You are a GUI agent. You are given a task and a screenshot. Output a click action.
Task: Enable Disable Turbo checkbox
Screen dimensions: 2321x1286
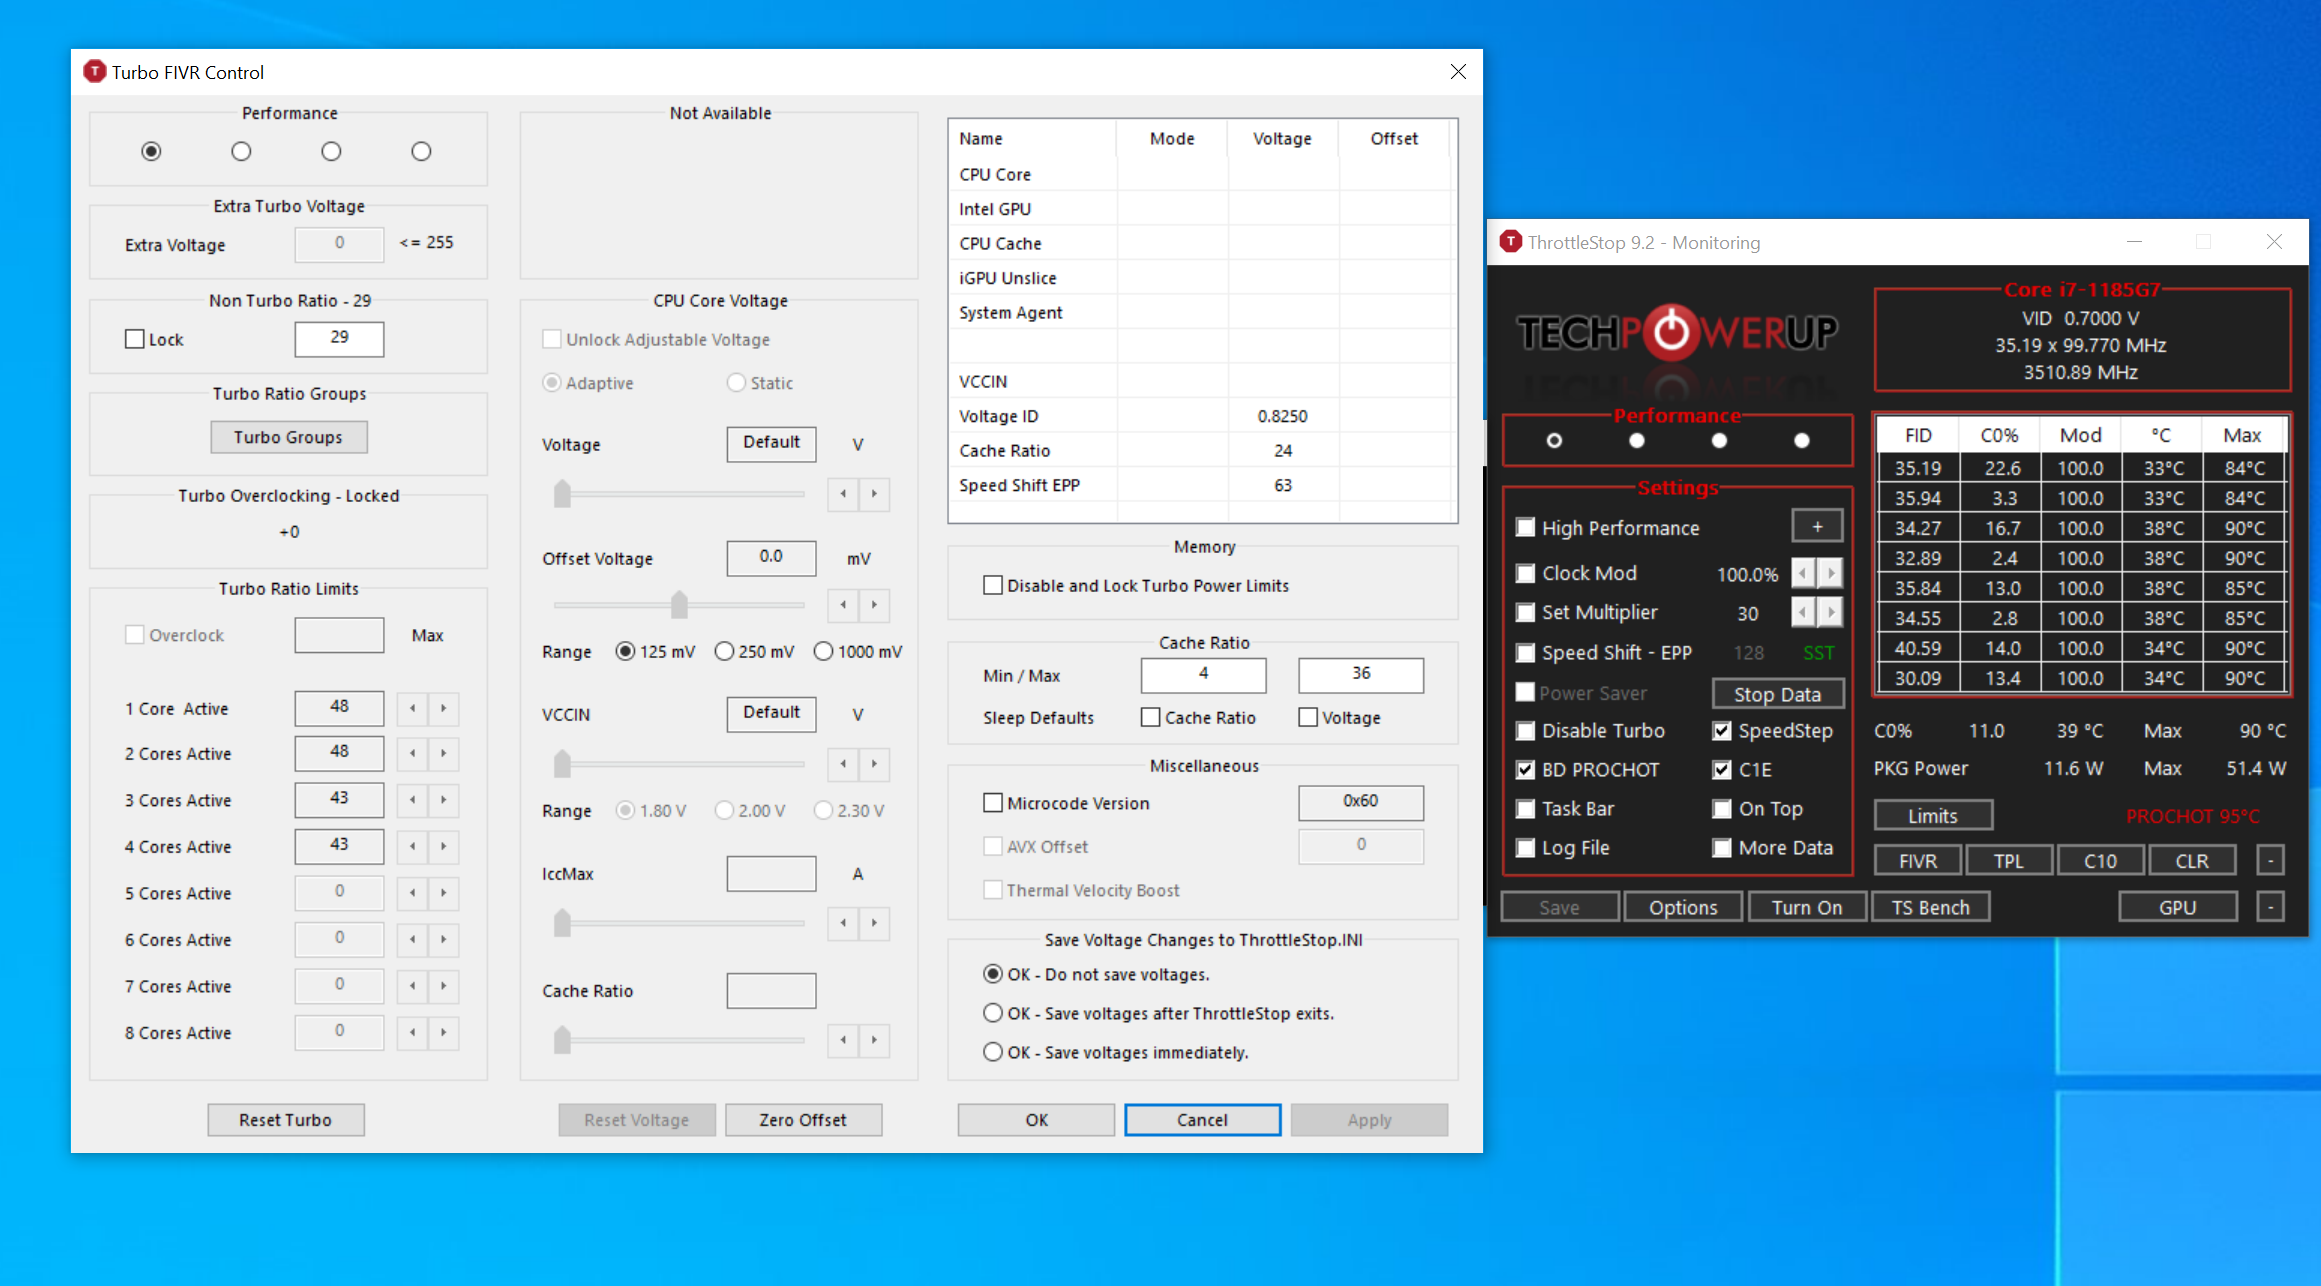tap(1526, 731)
